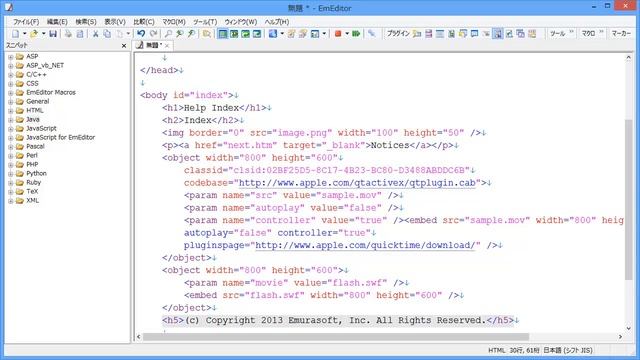The image size is (640, 360).
Task: Select the Ruby snippets folder
Action: point(33,182)
